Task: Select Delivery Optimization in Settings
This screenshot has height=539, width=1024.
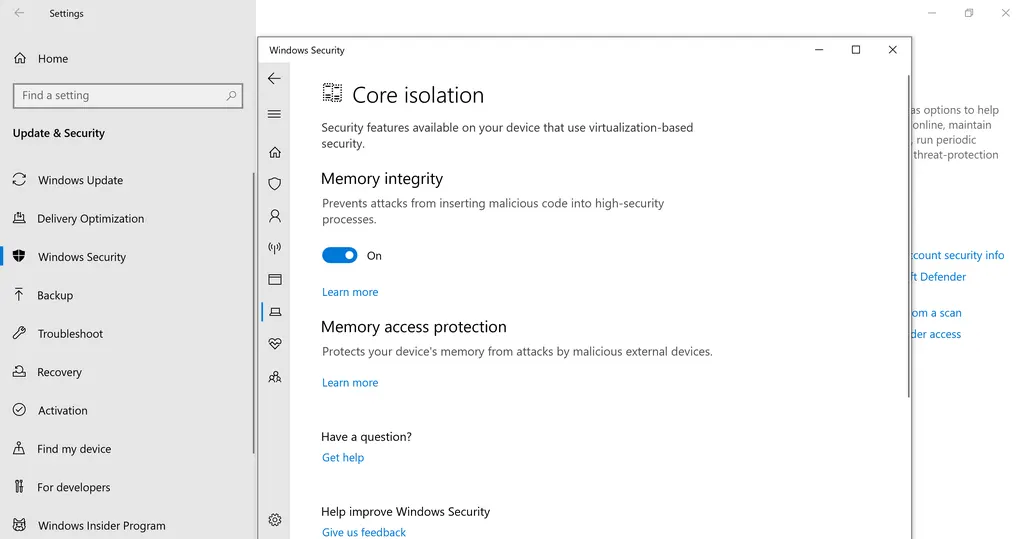Action: point(91,219)
